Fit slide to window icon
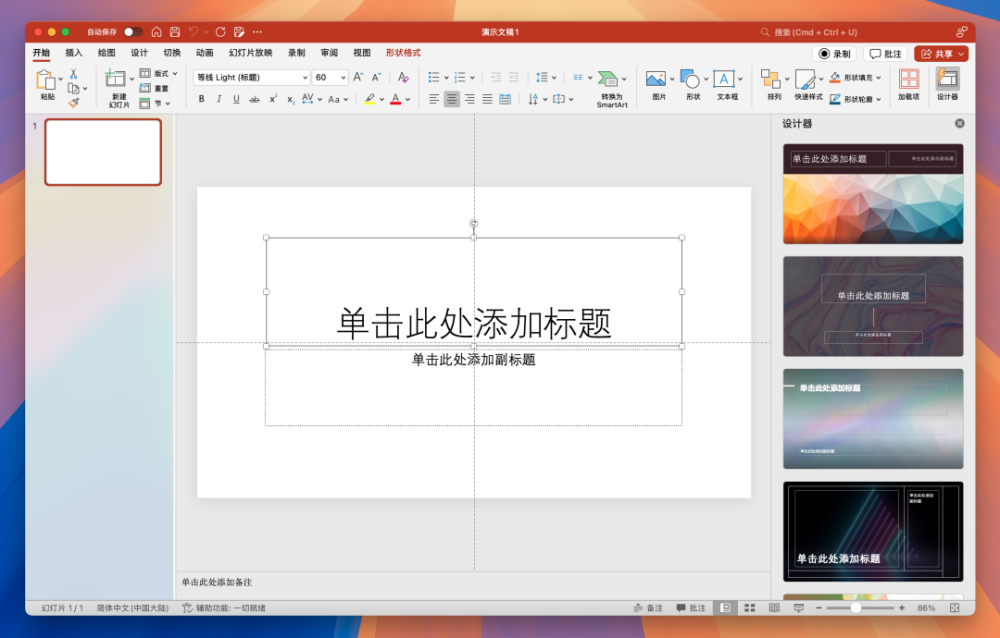The width and height of the screenshot is (1000, 638). [x=955, y=608]
